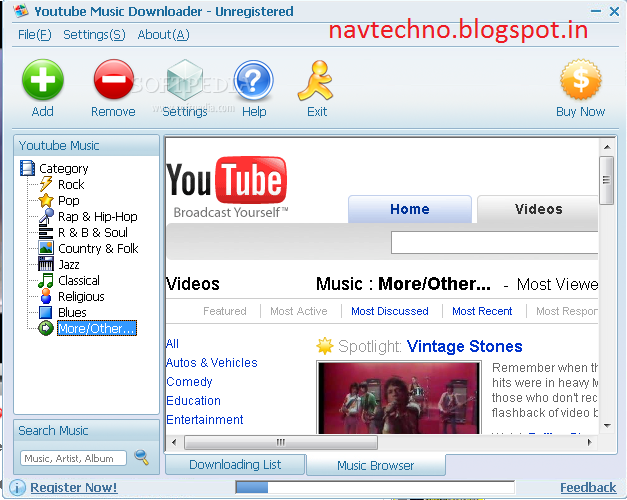Click the All category link
627x500 pixels.
172,344
